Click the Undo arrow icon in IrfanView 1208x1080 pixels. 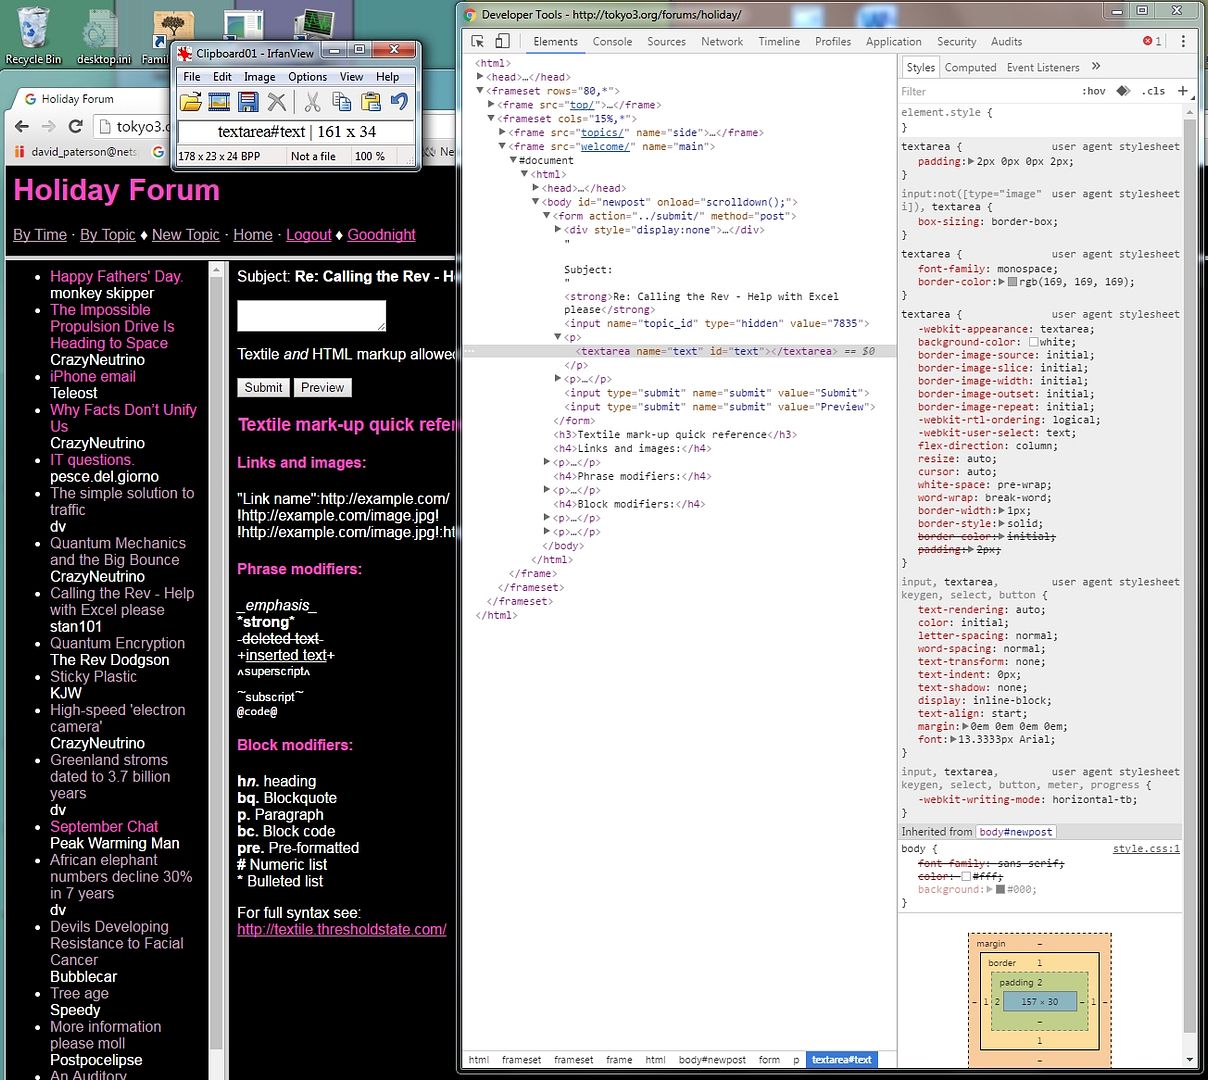pos(399,102)
